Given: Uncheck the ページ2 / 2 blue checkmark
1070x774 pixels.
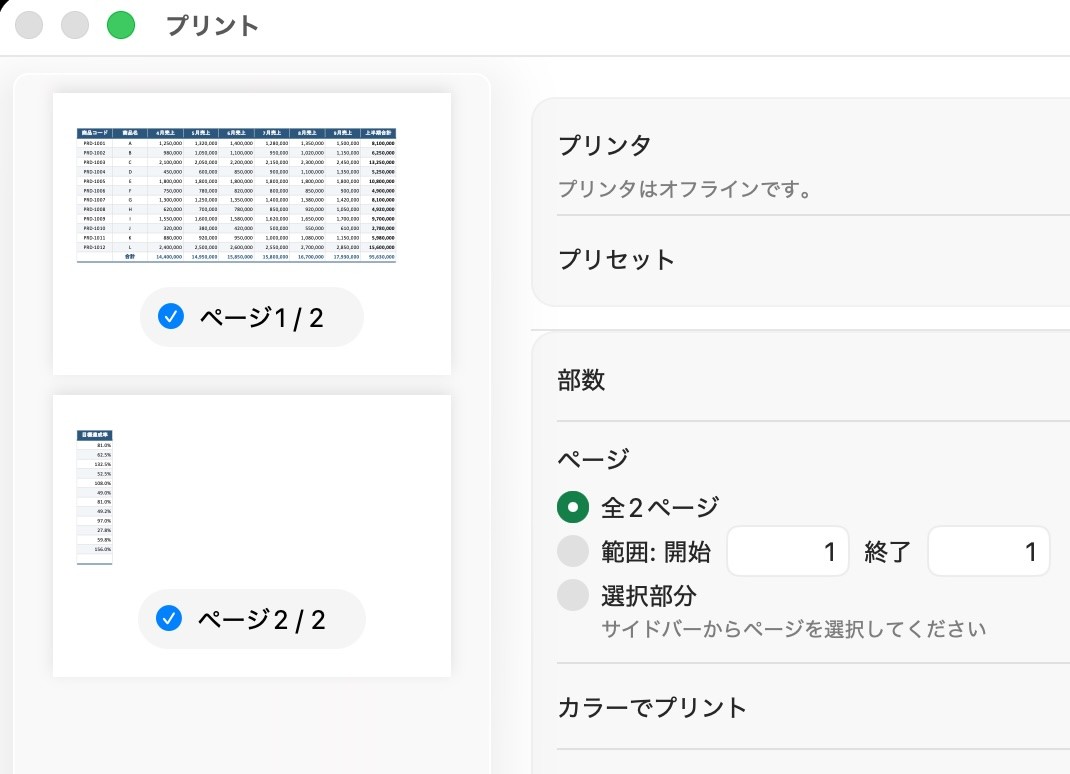Looking at the screenshot, I should [169, 618].
